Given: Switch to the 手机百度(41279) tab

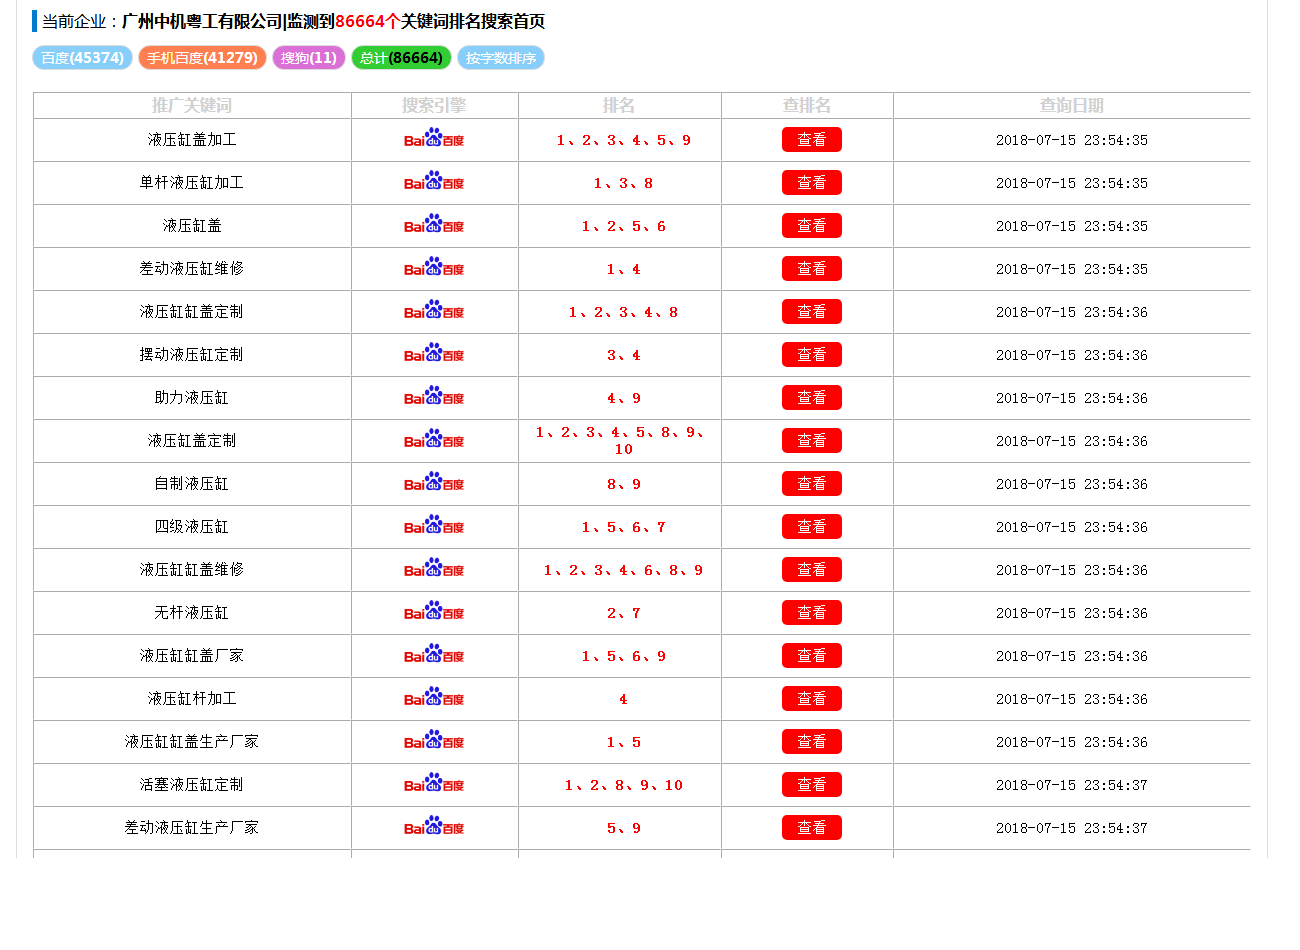Looking at the screenshot, I should pyautogui.click(x=202, y=58).
